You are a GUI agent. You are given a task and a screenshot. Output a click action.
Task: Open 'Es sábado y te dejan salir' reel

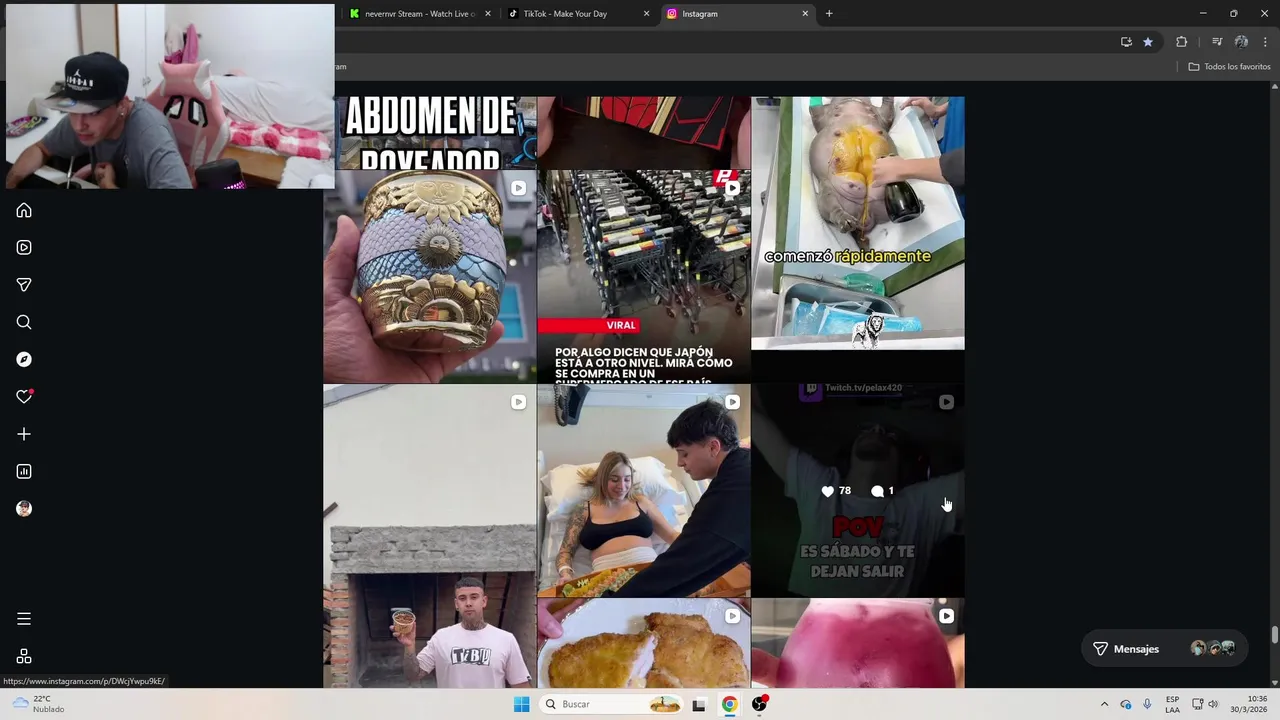click(x=858, y=491)
